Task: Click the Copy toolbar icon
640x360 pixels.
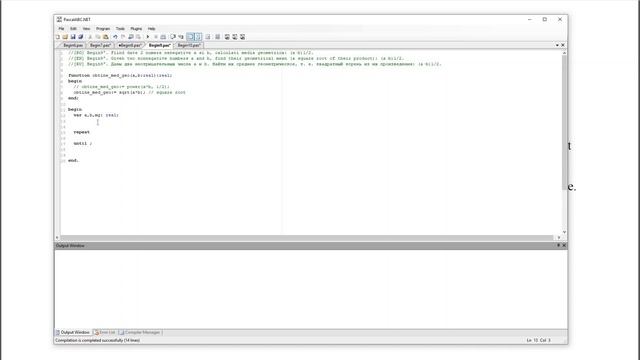Action: point(98,37)
